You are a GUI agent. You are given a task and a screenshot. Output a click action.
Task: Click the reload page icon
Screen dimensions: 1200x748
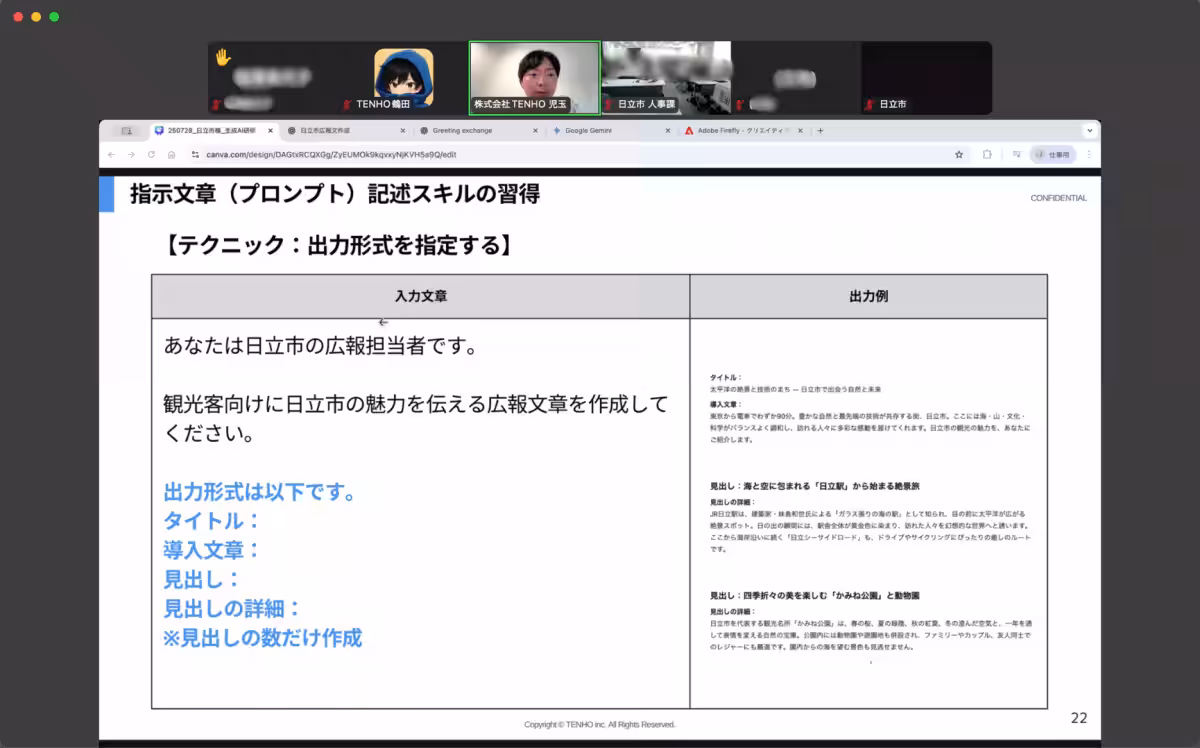(x=152, y=156)
